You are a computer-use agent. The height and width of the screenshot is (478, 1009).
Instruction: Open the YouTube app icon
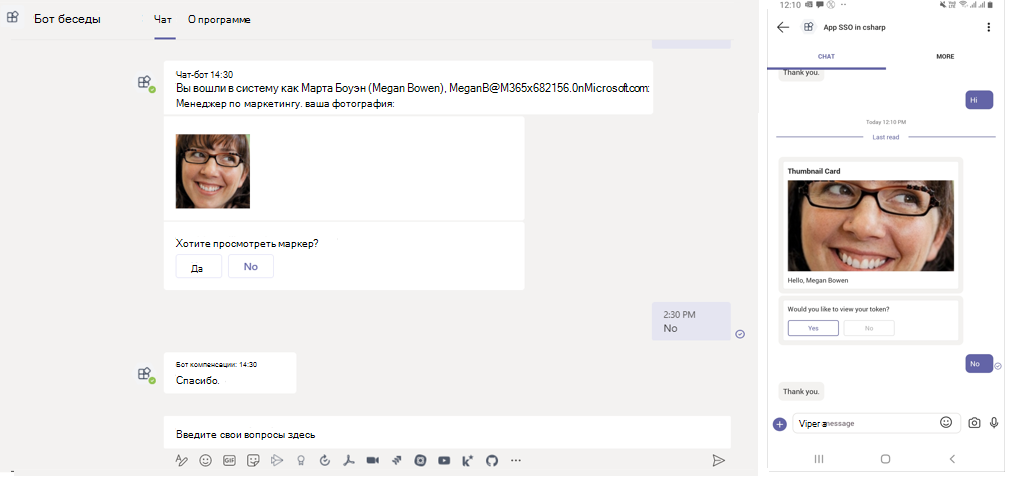(x=444, y=461)
